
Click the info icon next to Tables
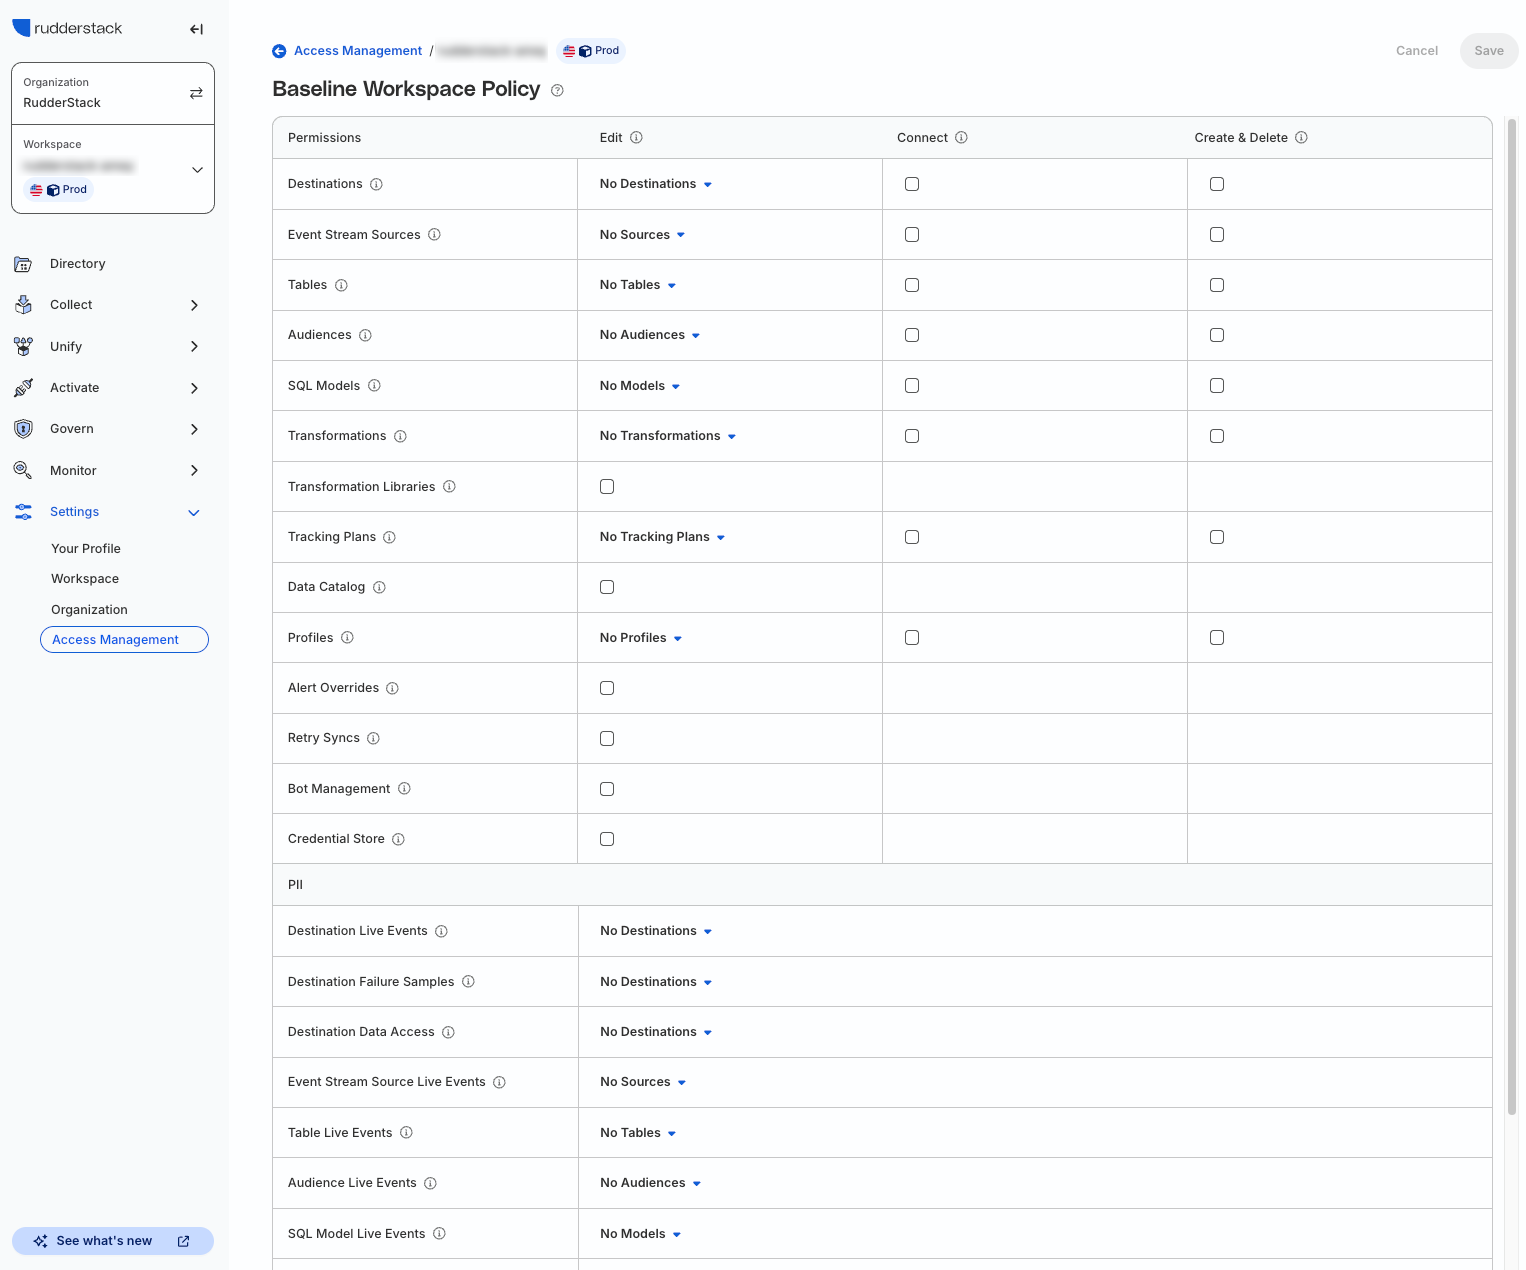[341, 285]
